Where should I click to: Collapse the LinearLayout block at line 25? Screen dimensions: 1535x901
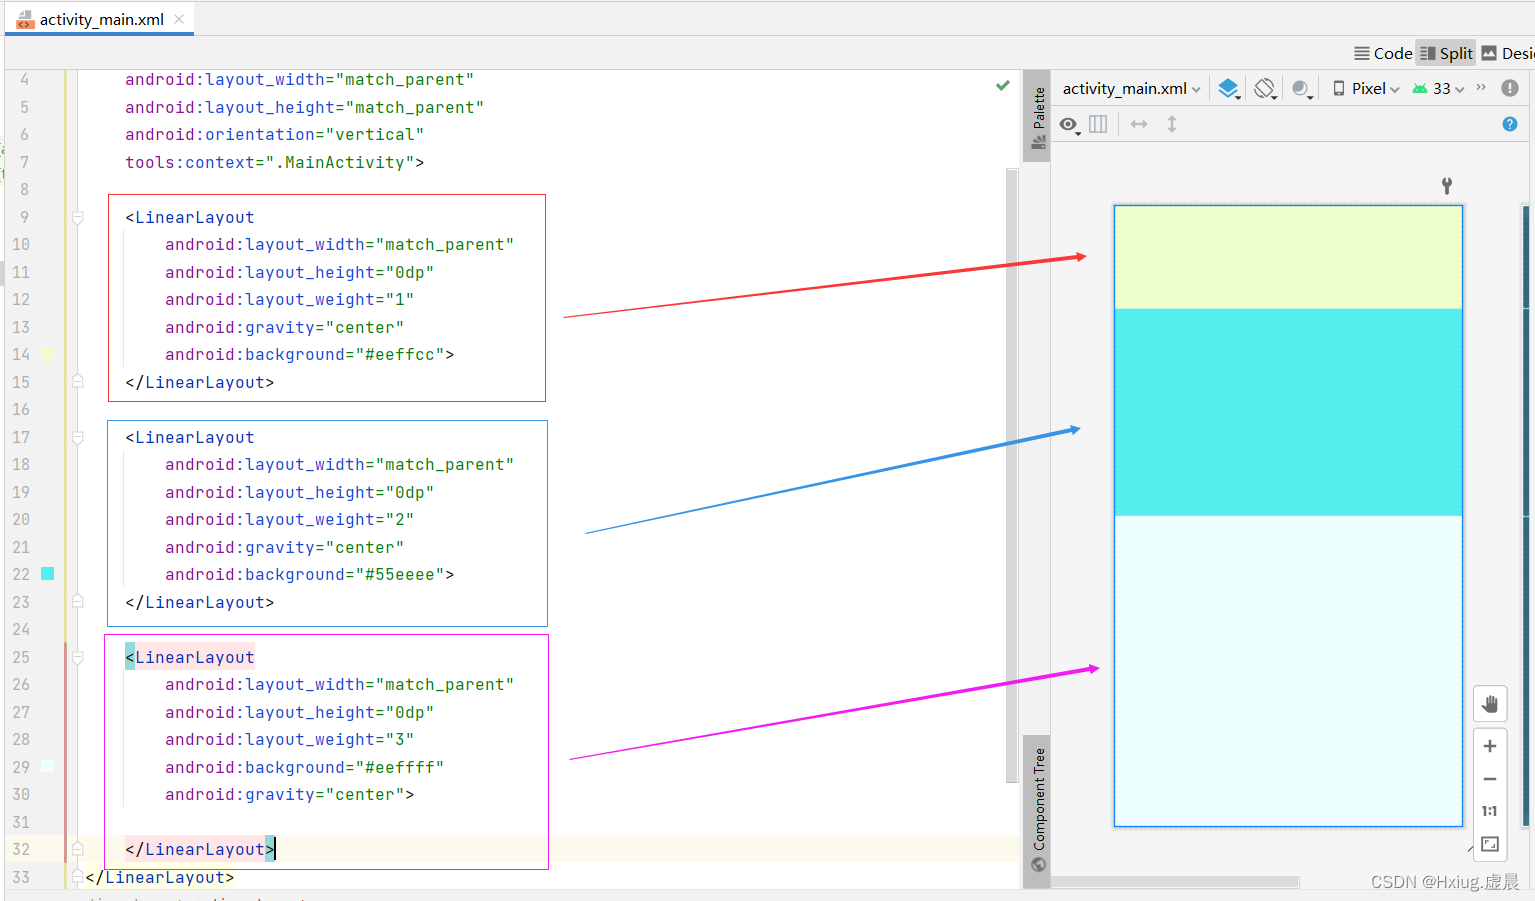pos(77,657)
